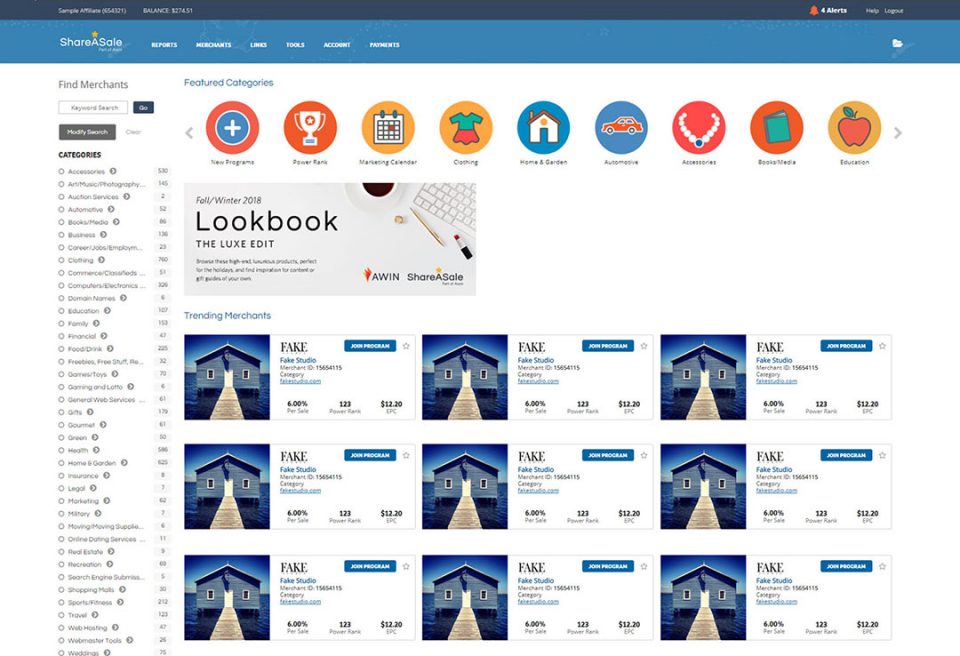The height and width of the screenshot is (656, 960).
Task: Click the Power Rank trophy icon
Action: click(x=310, y=128)
